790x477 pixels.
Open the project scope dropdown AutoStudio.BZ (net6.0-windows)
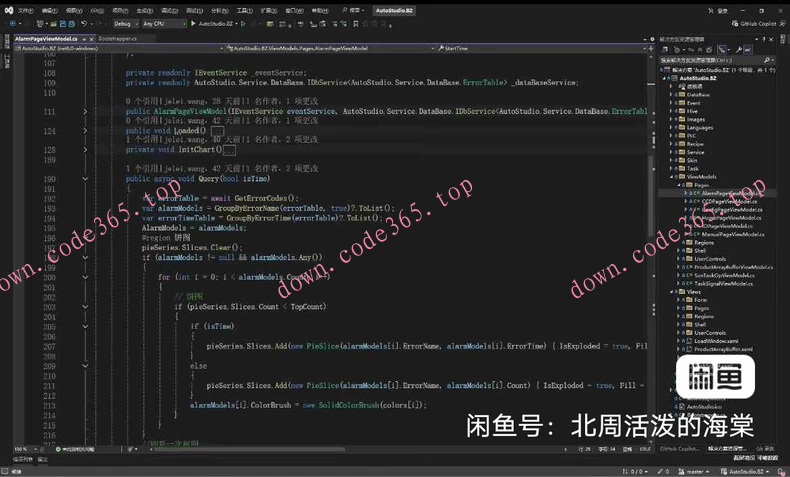(119, 48)
